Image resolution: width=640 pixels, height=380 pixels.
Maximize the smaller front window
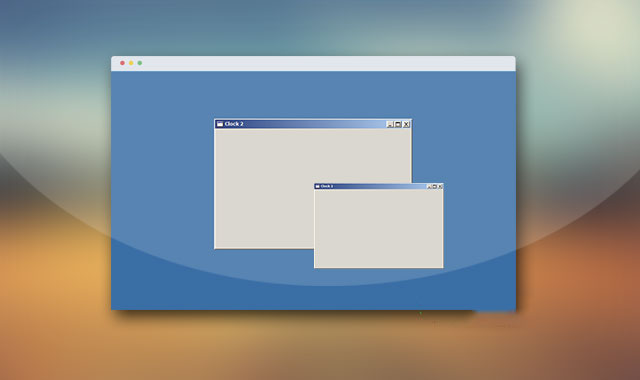pos(434,187)
